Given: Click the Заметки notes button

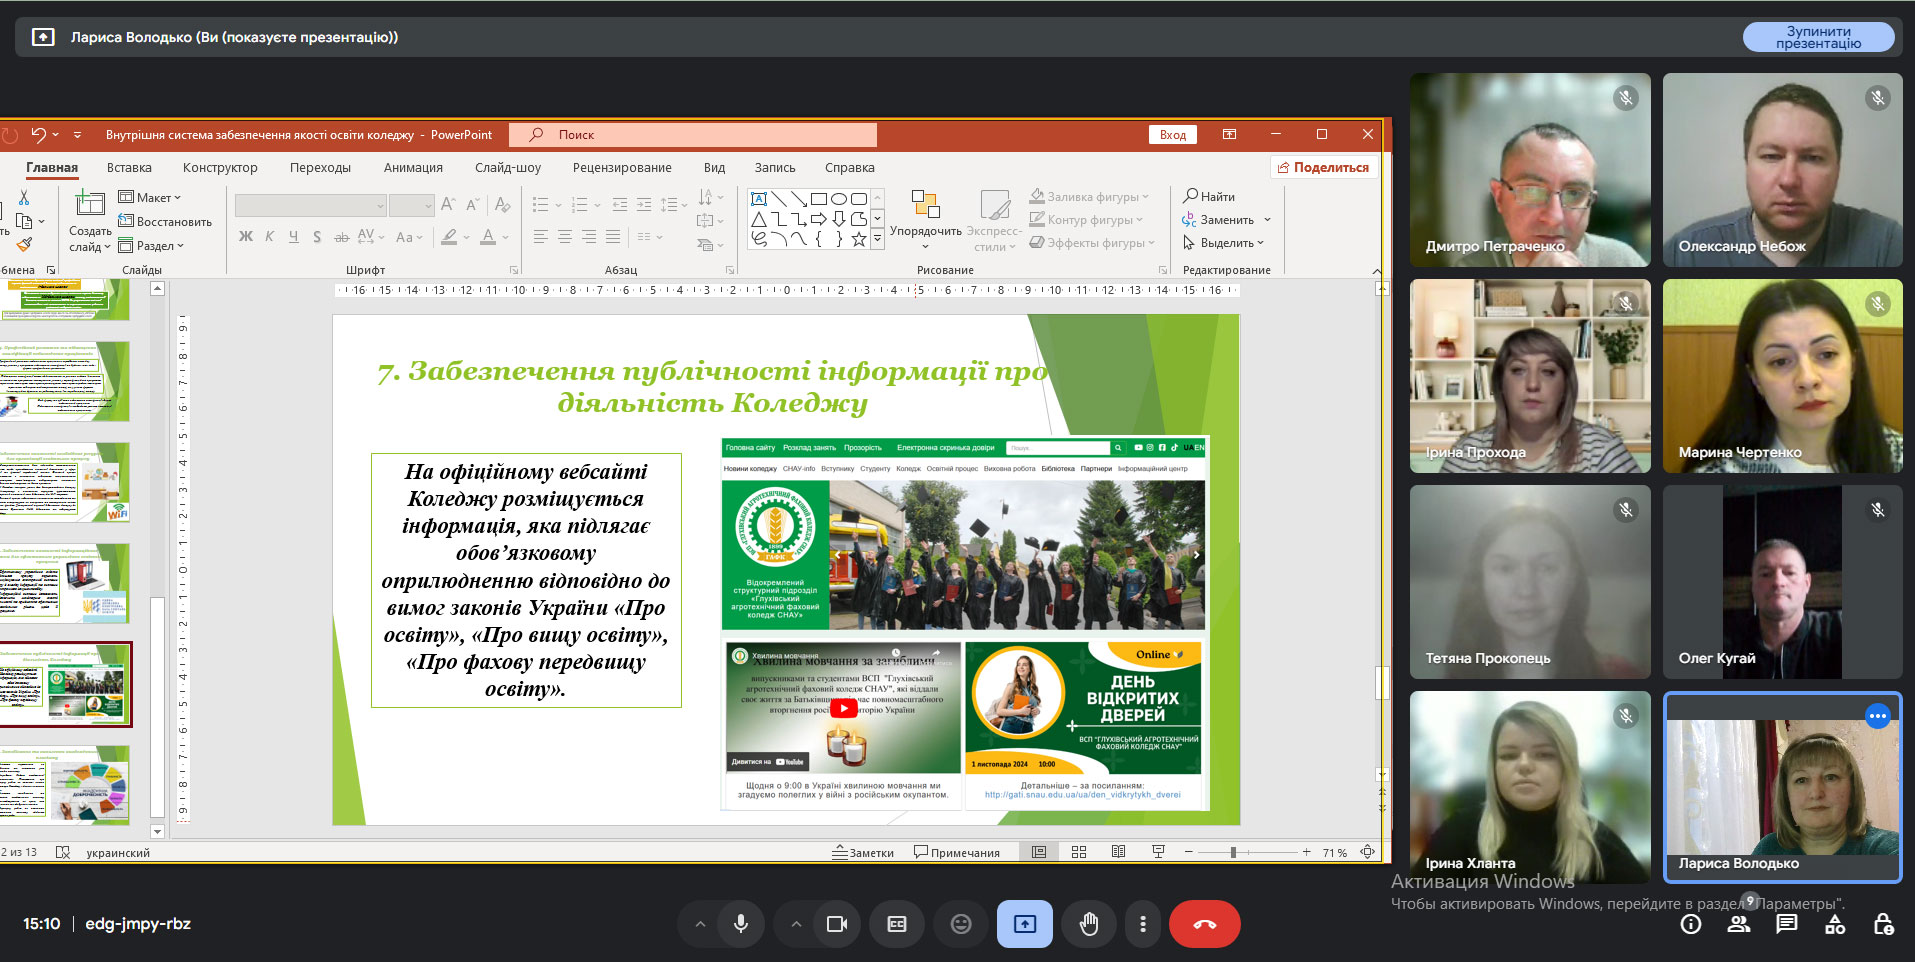Looking at the screenshot, I should [x=863, y=853].
